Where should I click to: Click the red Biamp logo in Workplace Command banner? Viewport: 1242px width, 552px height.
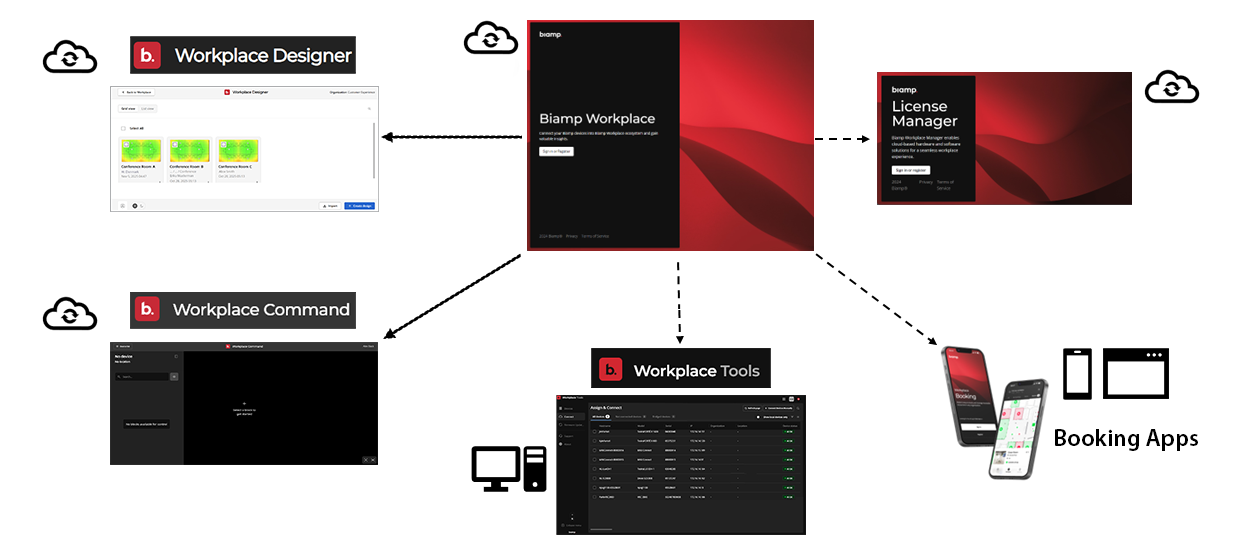[x=148, y=309]
